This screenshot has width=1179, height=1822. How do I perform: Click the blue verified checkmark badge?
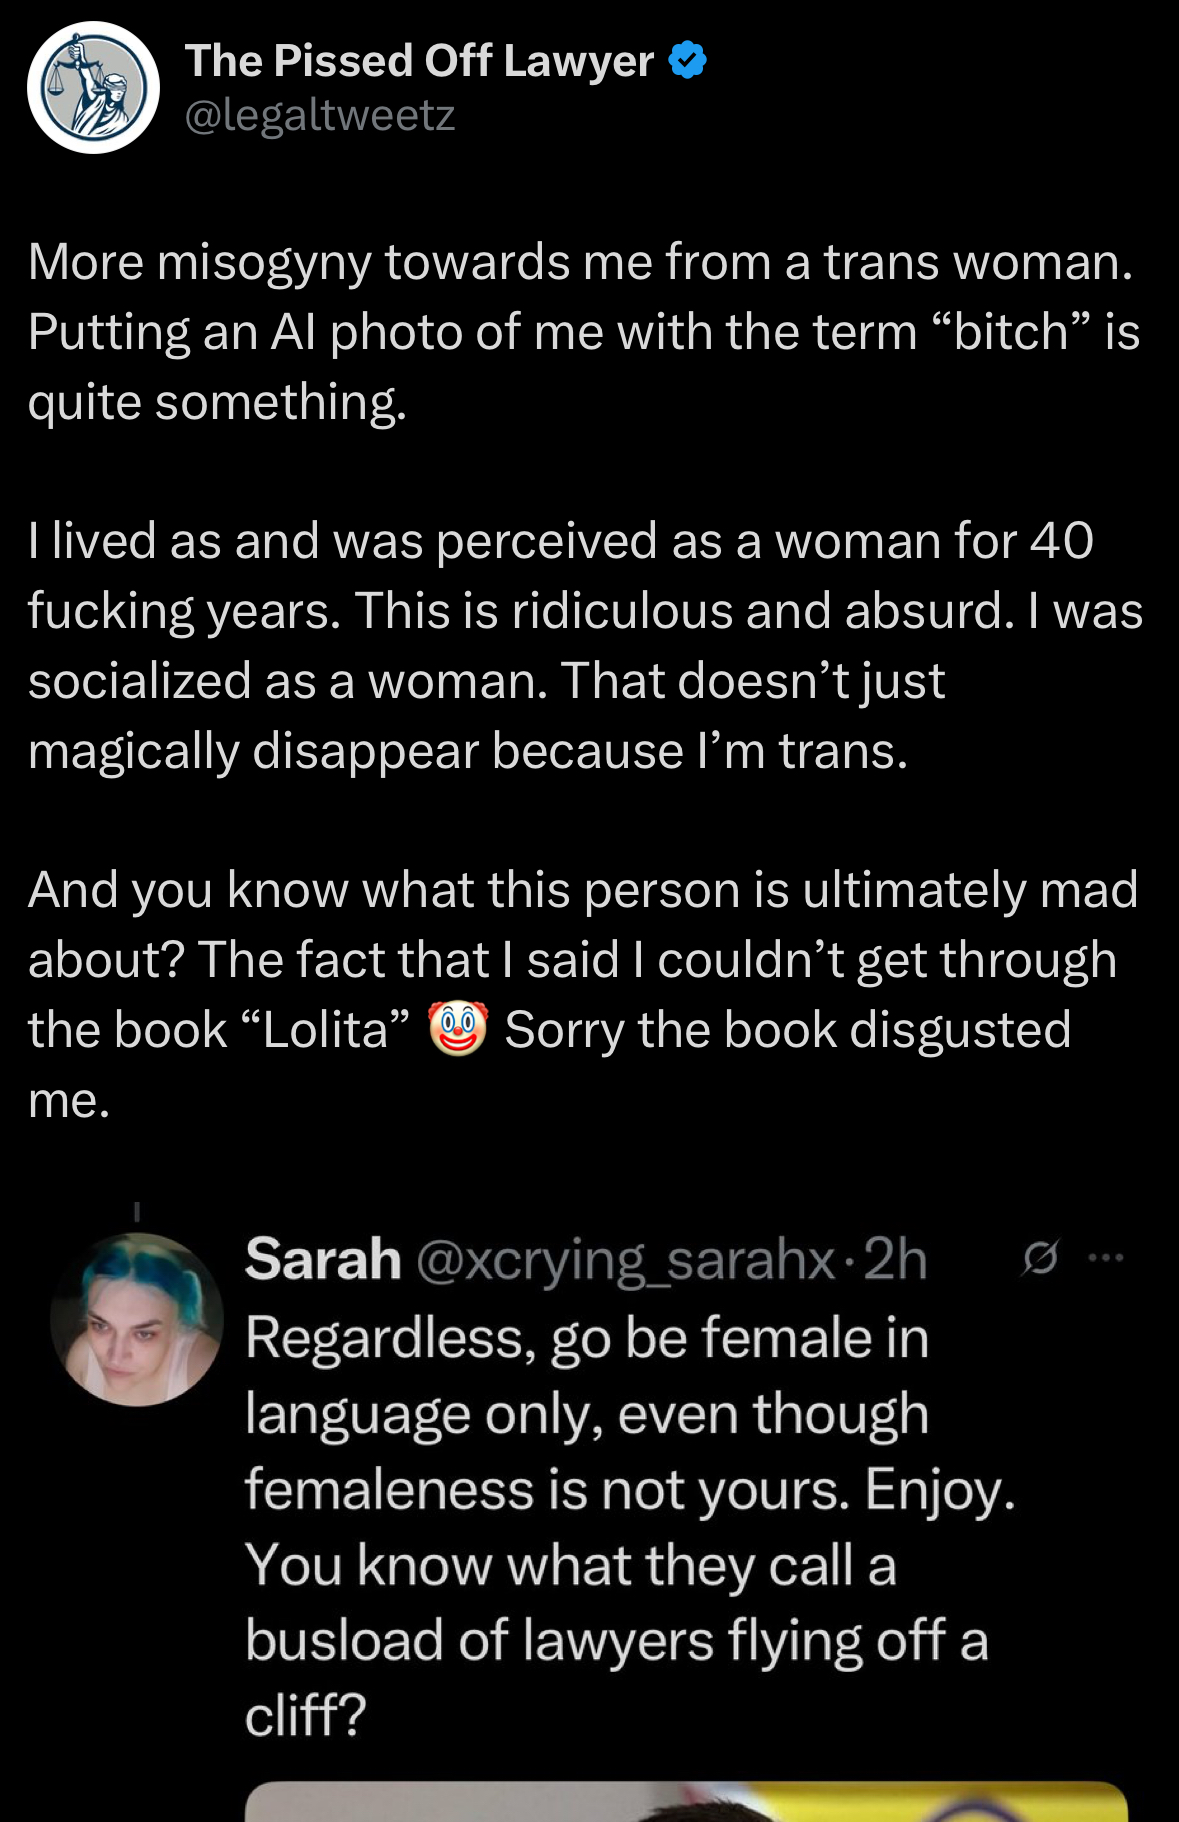tap(687, 60)
